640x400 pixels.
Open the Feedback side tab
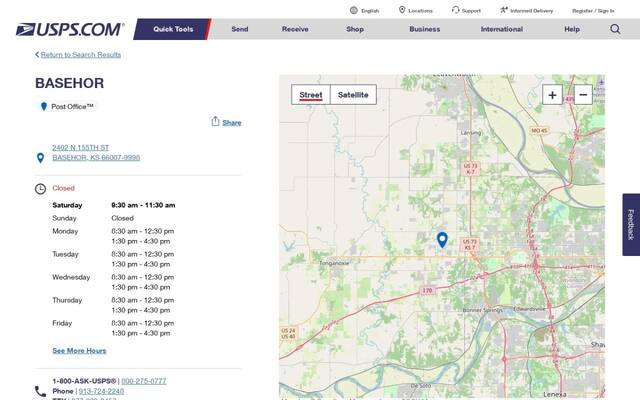[x=631, y=224]
